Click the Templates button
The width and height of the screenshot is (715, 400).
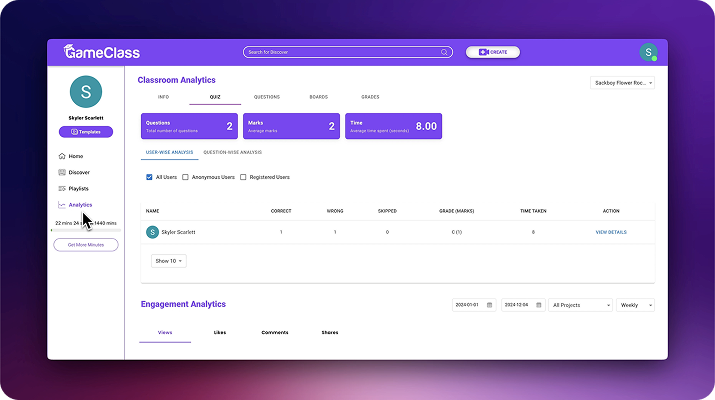pos(86,132)
